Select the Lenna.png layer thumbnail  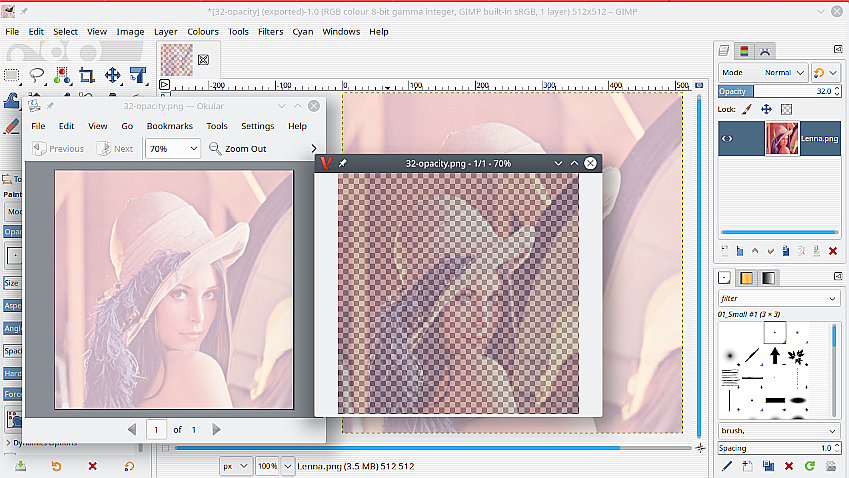point(781,139)
